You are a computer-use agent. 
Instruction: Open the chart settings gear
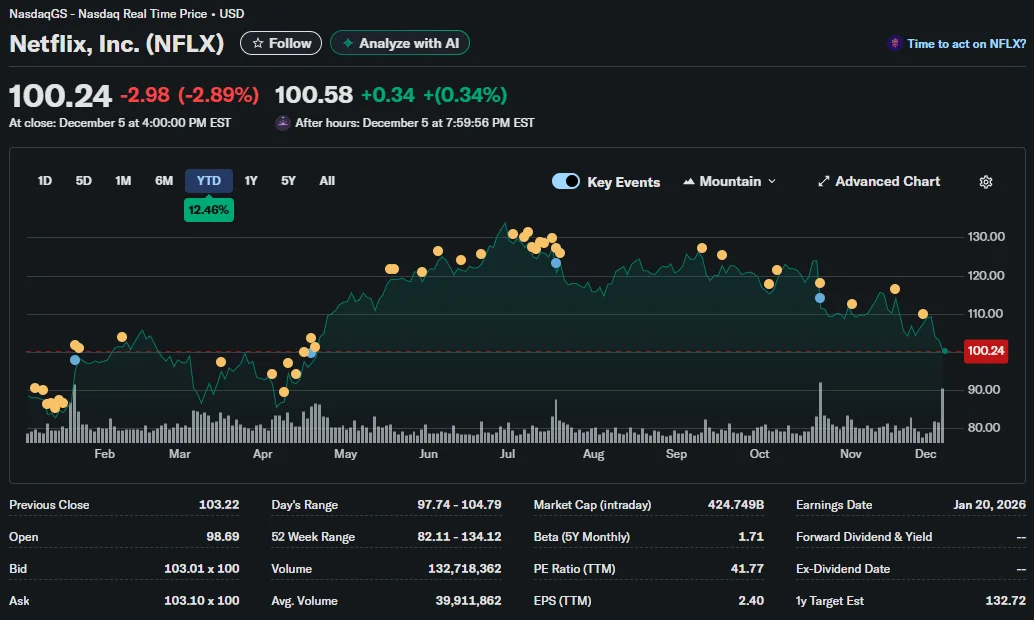point(986,181)
